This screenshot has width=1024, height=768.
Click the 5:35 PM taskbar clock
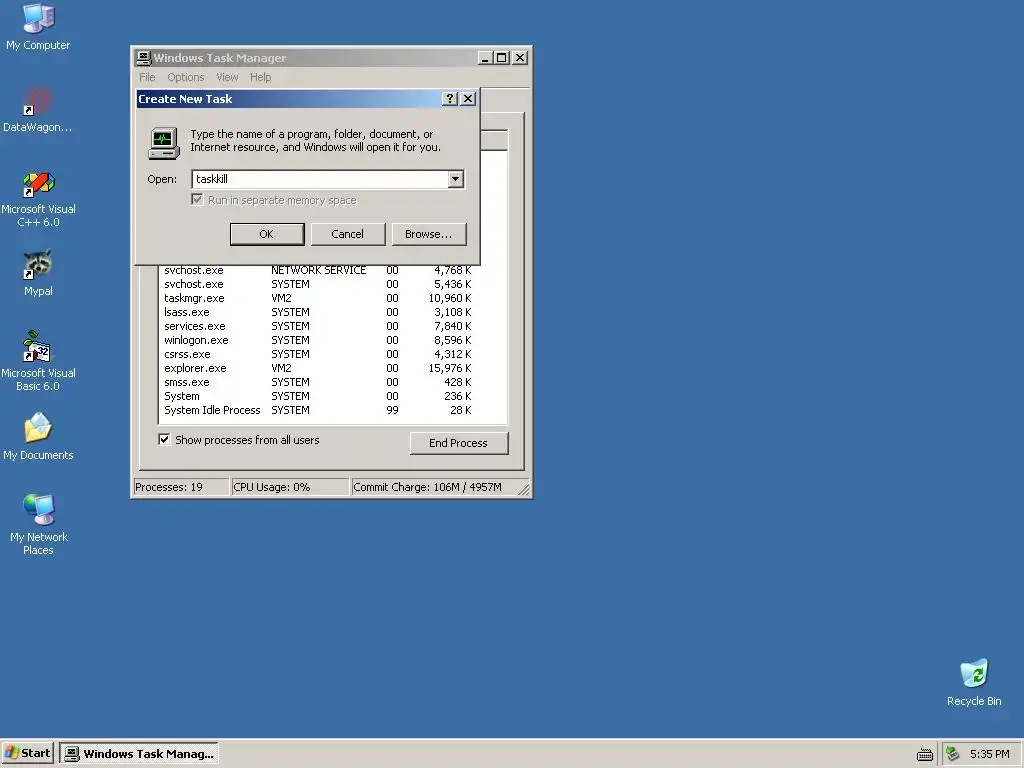[989, 754]
